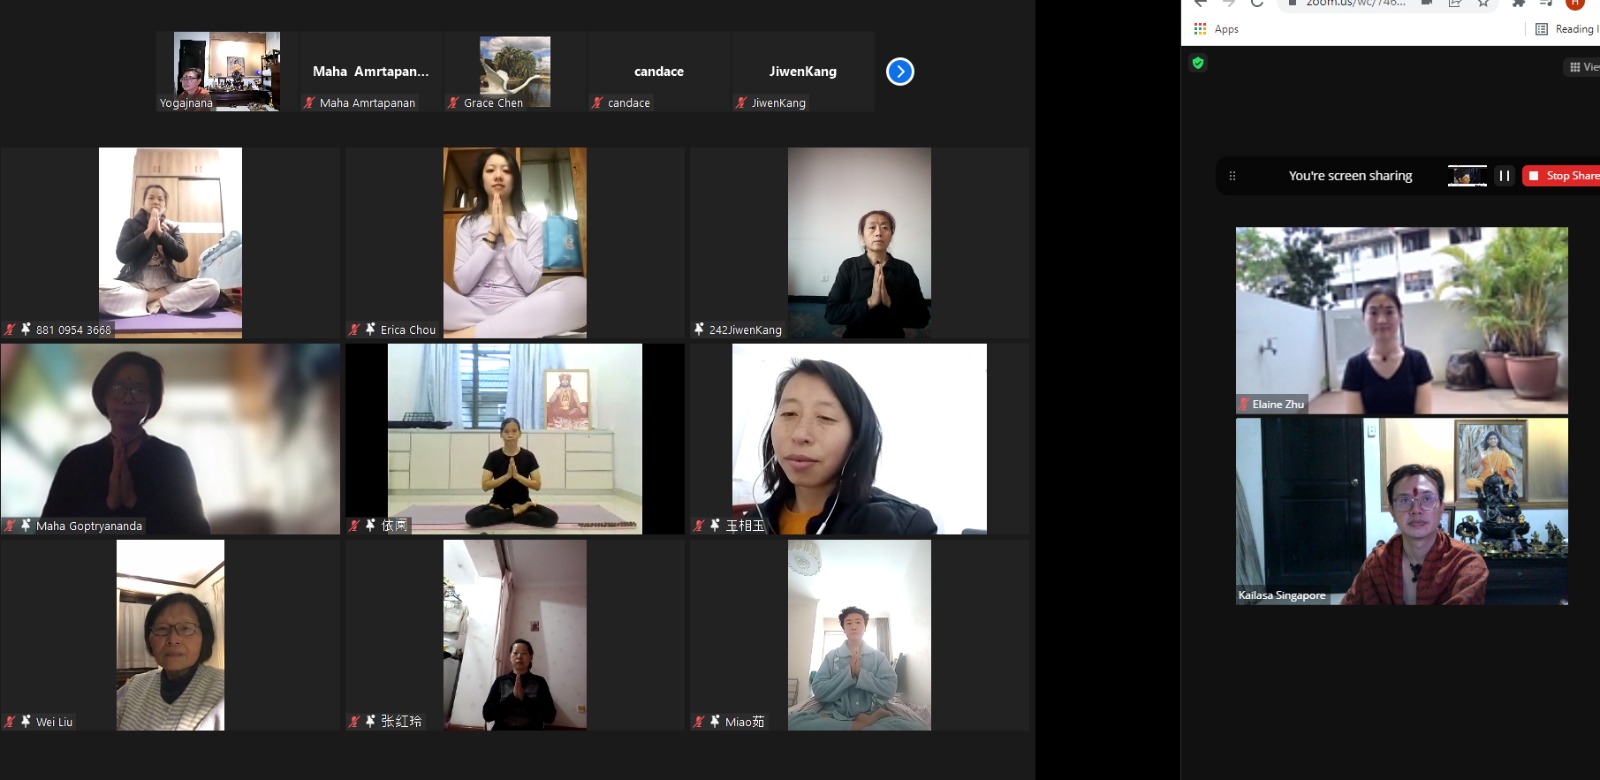Click the green encryption shield icon
This screenshot has width=1600, height=780.
[x=1198, y=63]
